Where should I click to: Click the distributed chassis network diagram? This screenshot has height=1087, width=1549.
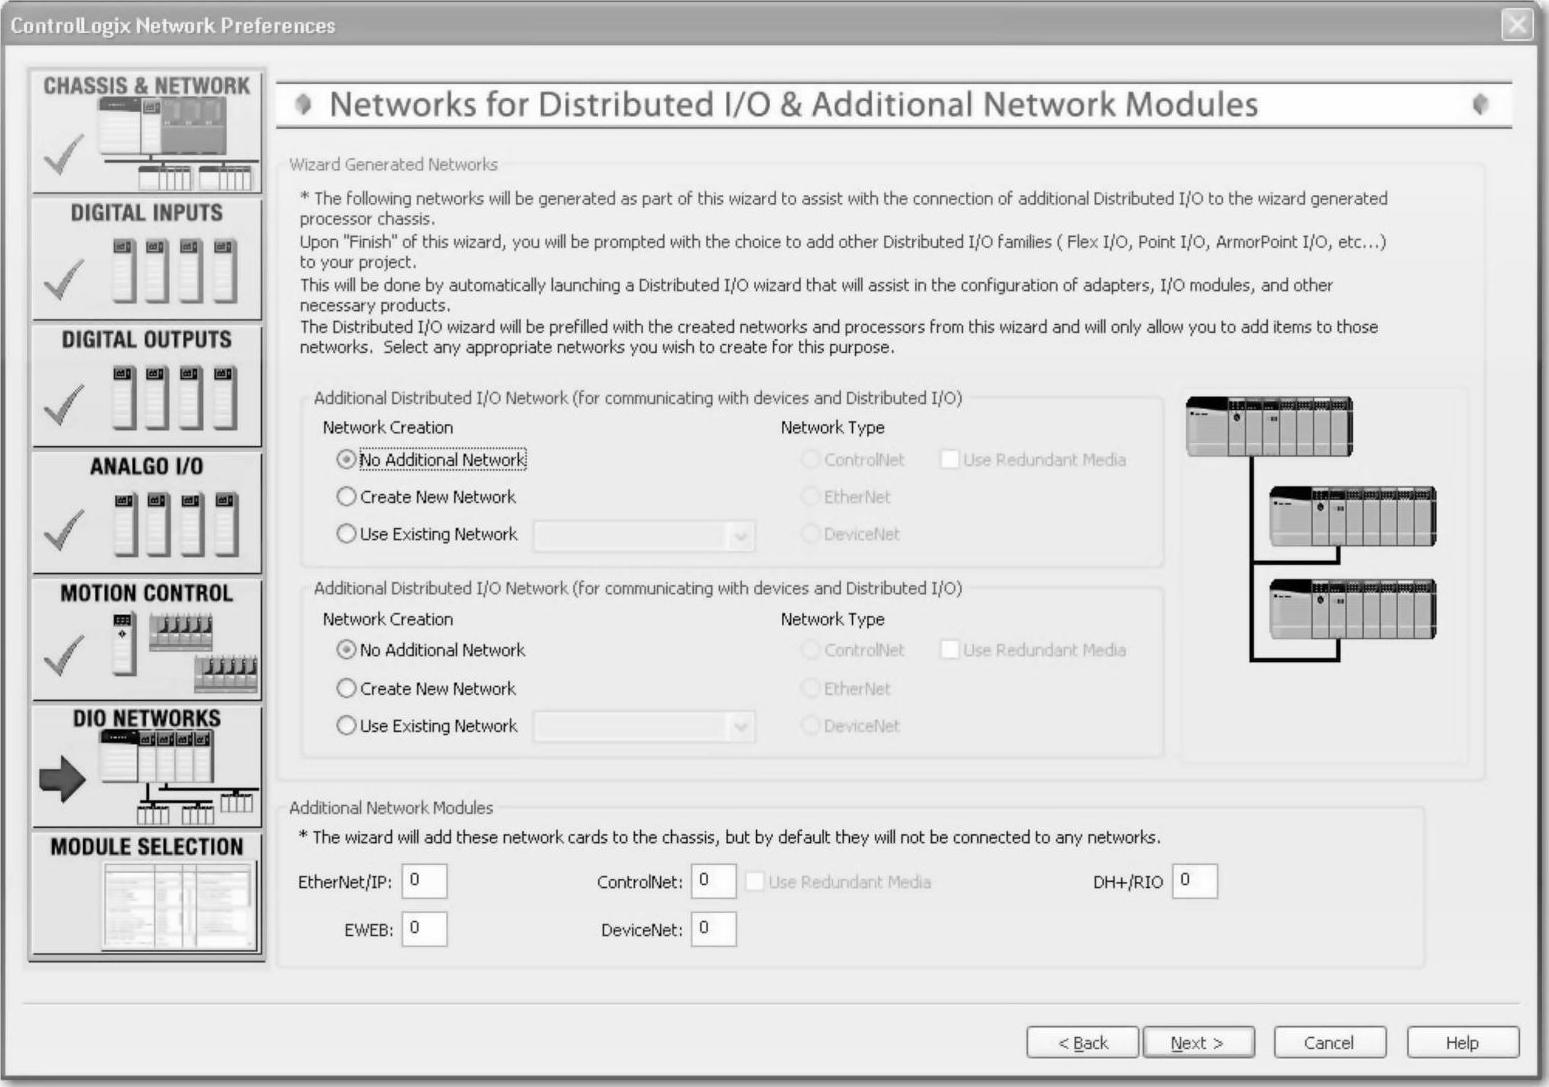(x=1311, y=529)
